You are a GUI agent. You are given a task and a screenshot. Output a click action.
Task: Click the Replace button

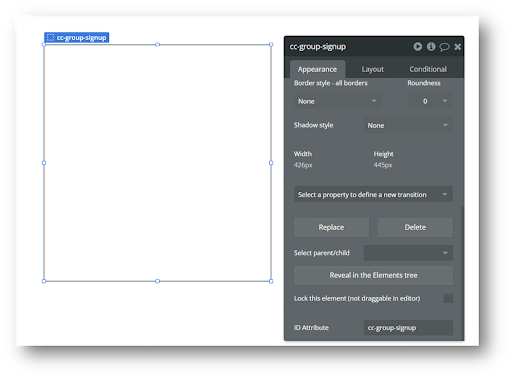click(x=331, y=227)
